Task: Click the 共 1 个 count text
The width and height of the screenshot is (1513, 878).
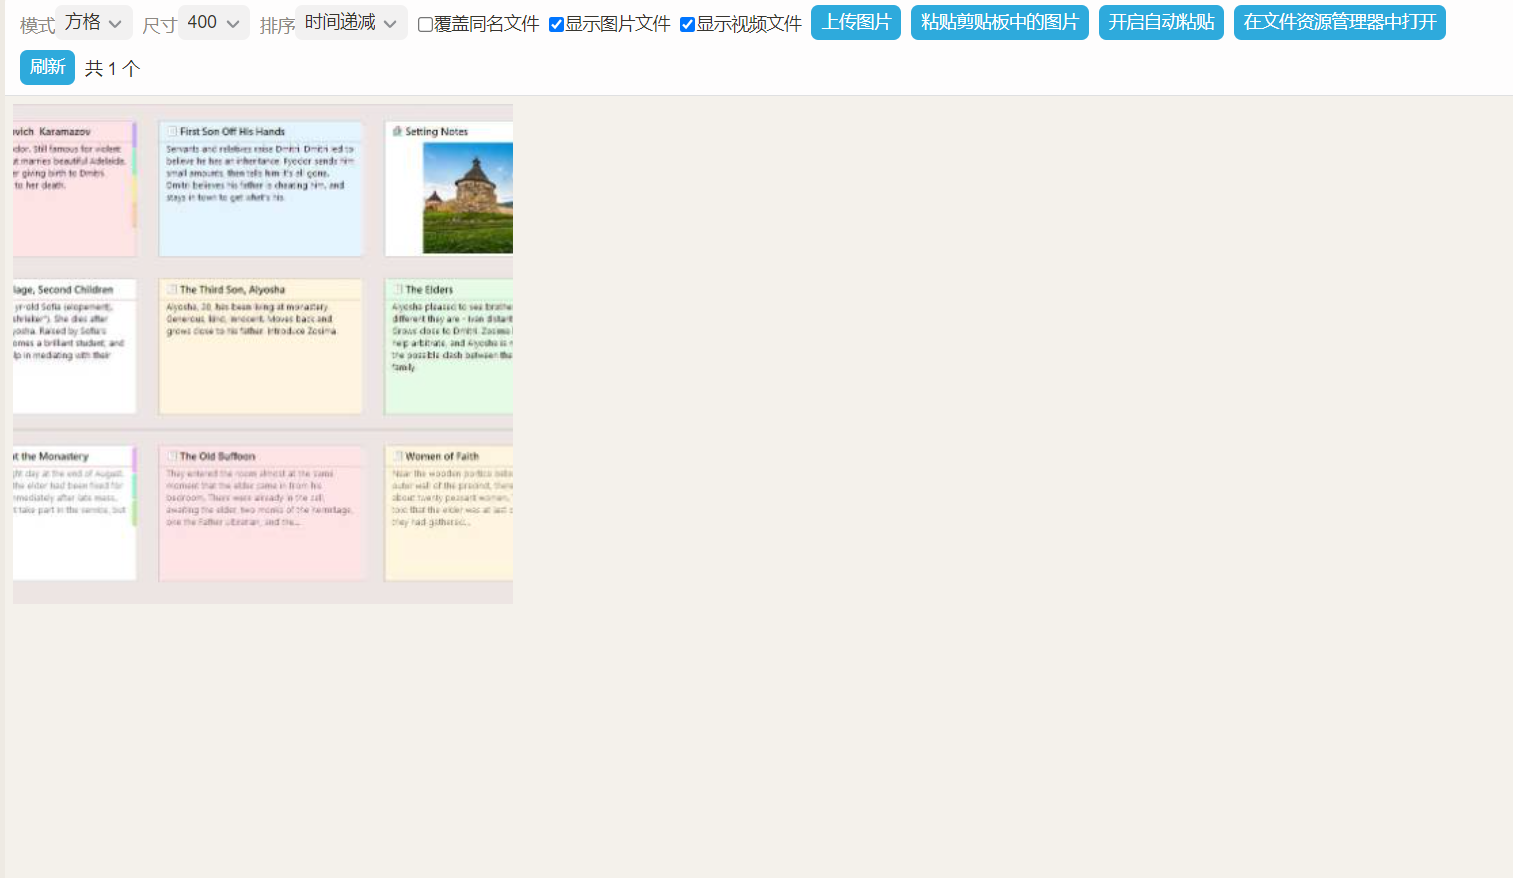Action: 112,69
